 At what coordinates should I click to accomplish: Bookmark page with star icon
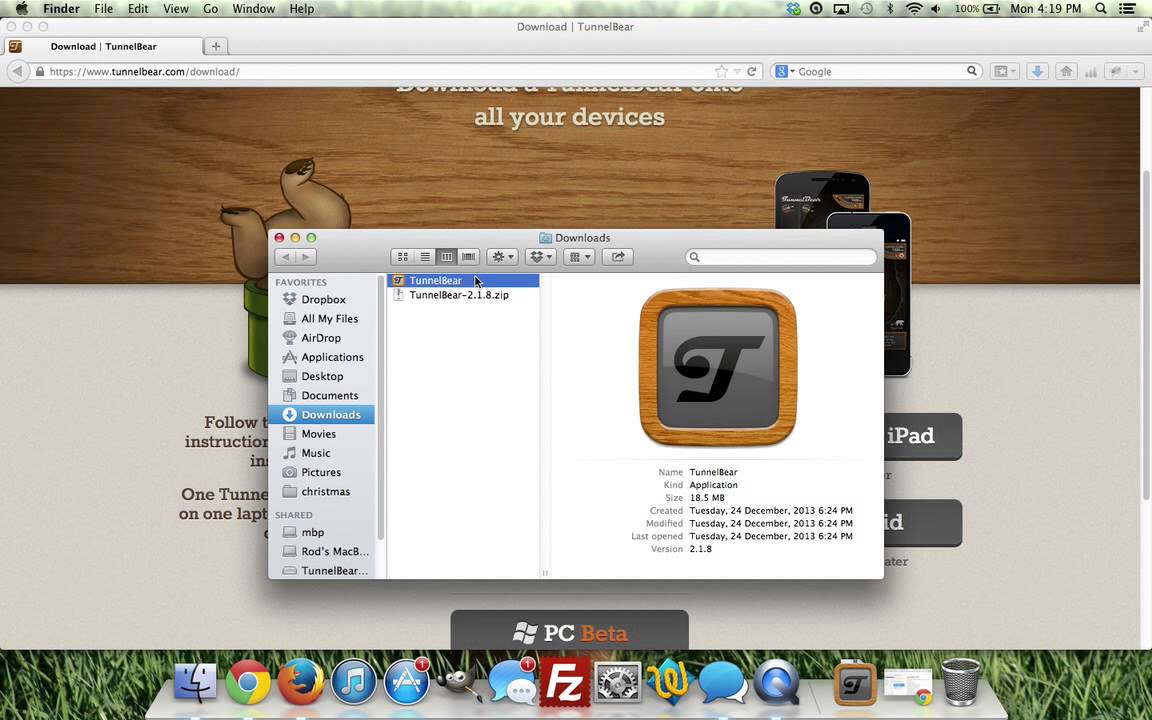(721, 71)
